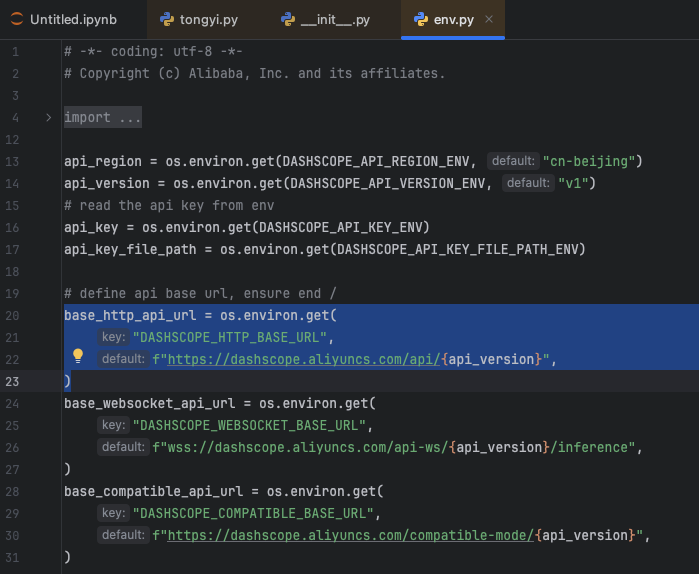Click the 'key:' hint for DASHSCOPE_HTTP_BASE_URL
The width and height of the screenshot is (699, 574).
[113, 337]
